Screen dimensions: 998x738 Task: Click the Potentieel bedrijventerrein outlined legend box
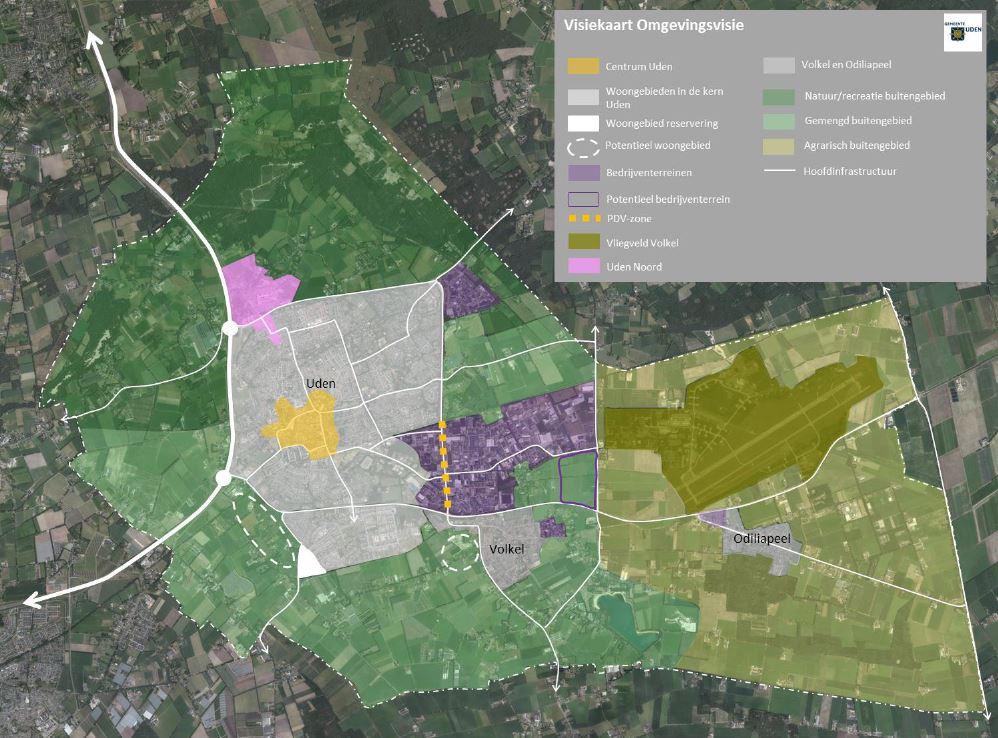(x=583, y=199)
